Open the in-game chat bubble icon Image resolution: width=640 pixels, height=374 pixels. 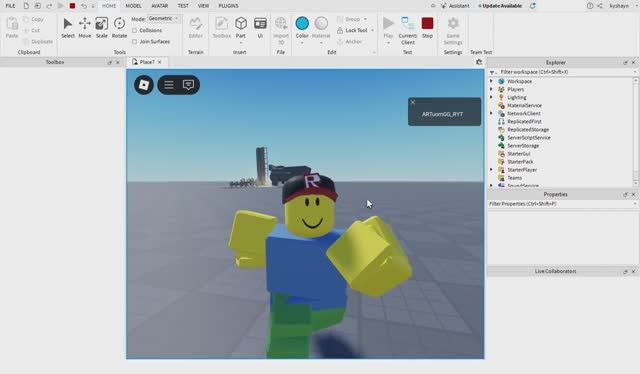(188, 85)
